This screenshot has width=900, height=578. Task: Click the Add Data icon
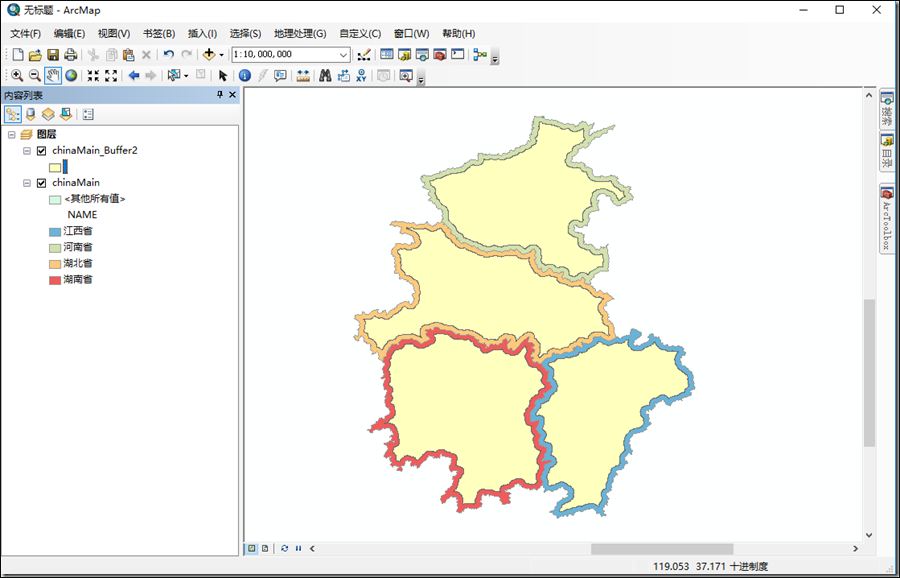pyautogui.click(x=208, y=54)
